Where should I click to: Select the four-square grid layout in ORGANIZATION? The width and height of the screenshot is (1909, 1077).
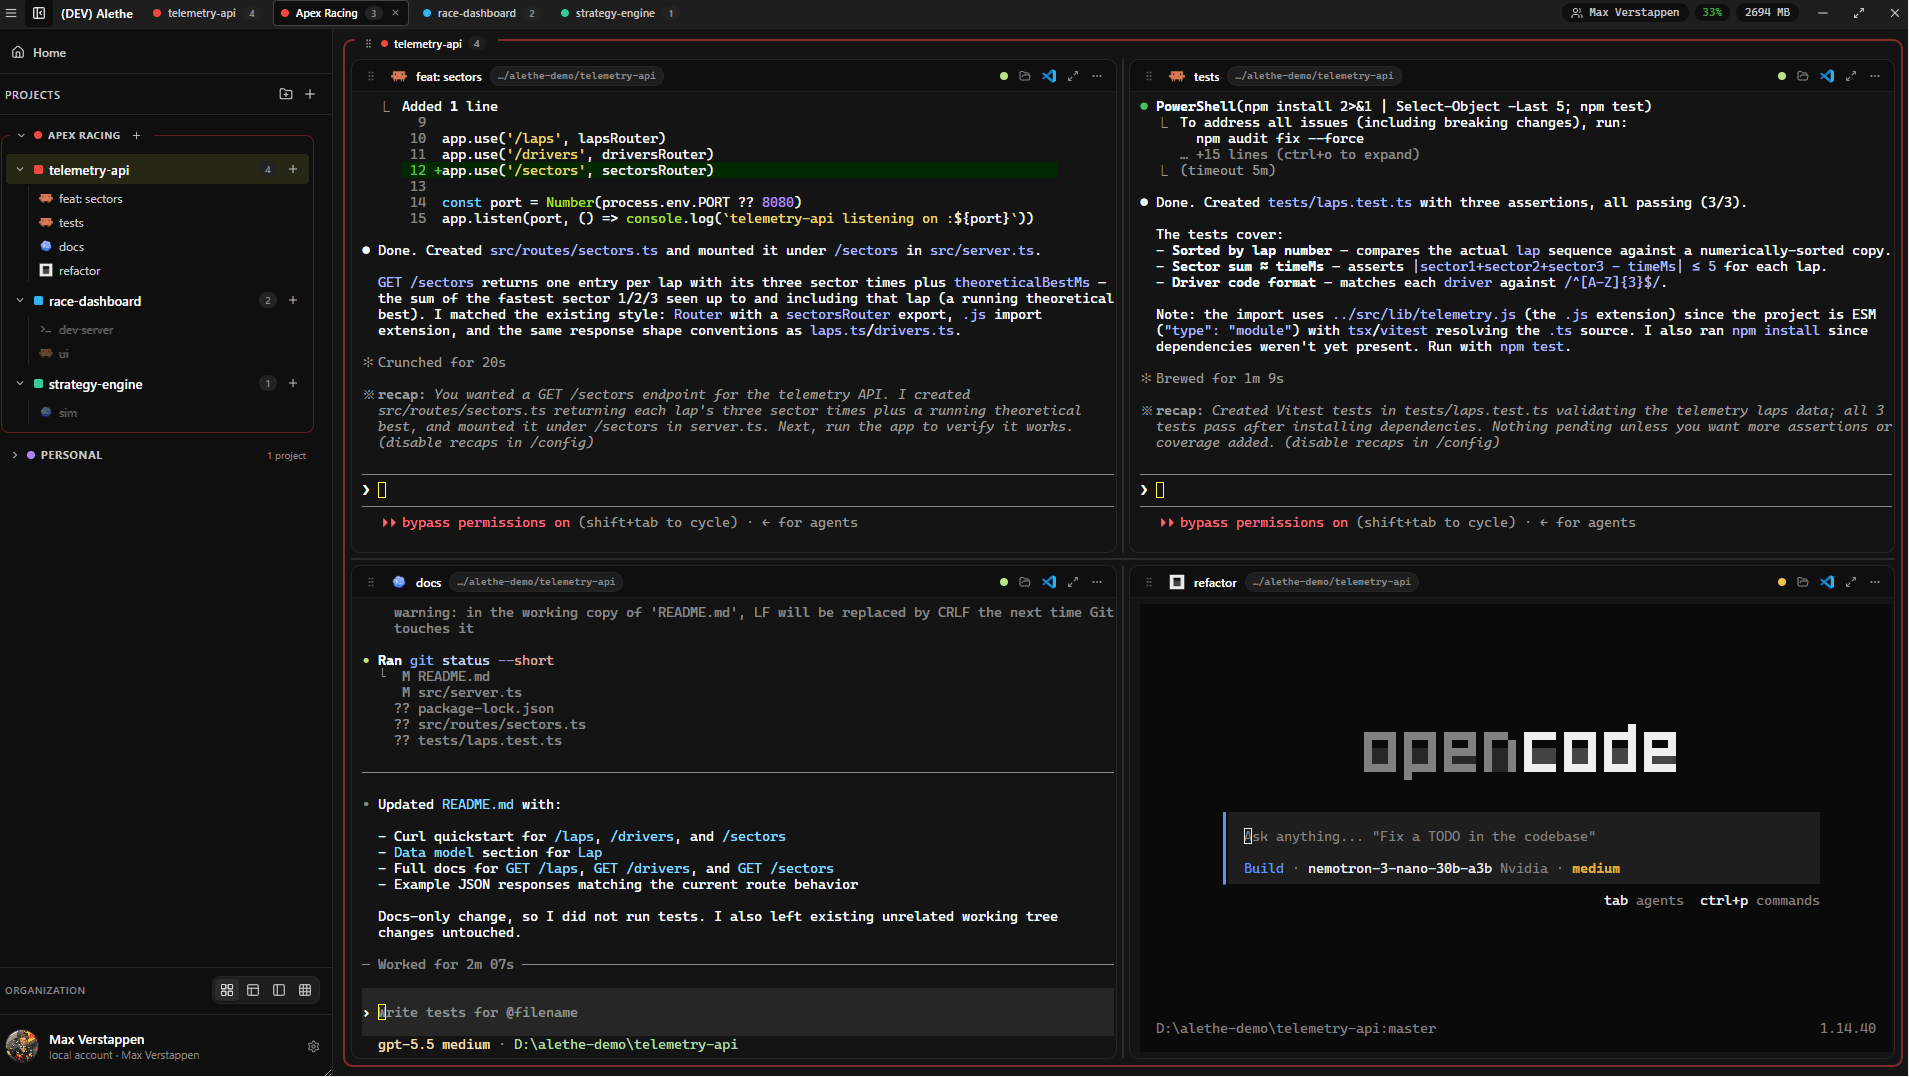pos(227,990)
